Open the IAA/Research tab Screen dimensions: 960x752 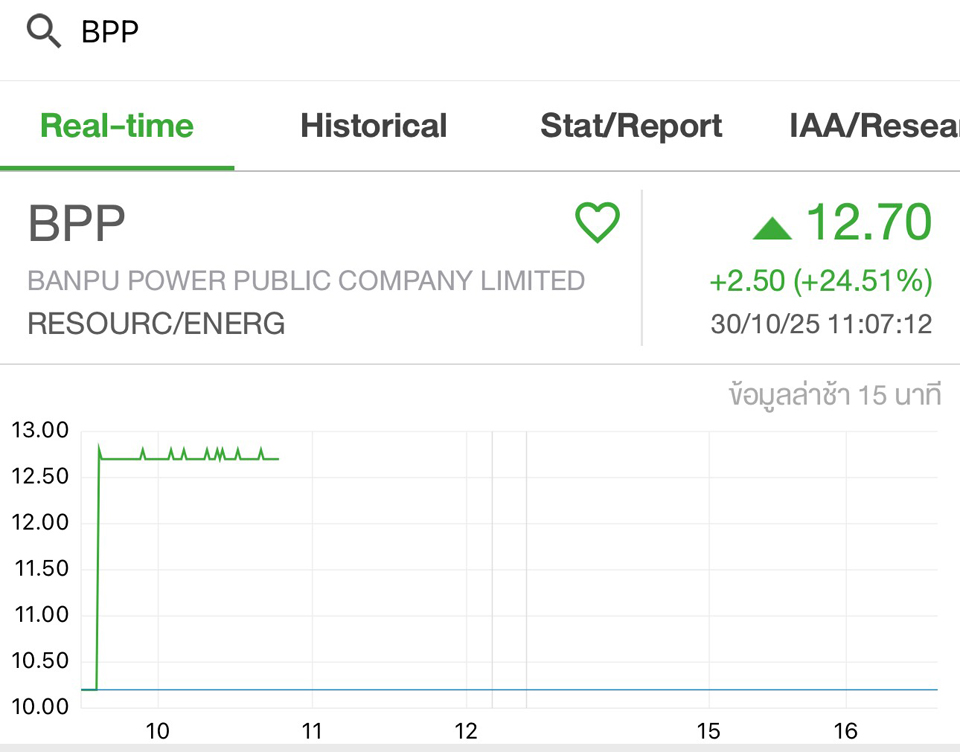point(873,126)
